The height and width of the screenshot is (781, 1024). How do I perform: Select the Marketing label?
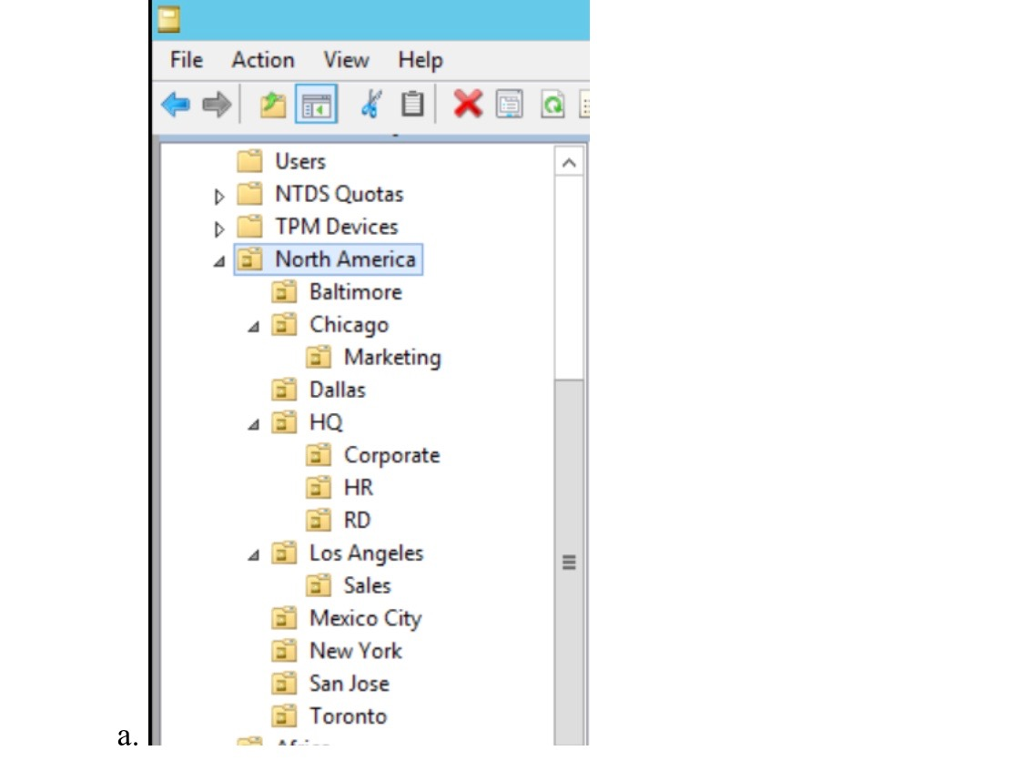(392, 357)
